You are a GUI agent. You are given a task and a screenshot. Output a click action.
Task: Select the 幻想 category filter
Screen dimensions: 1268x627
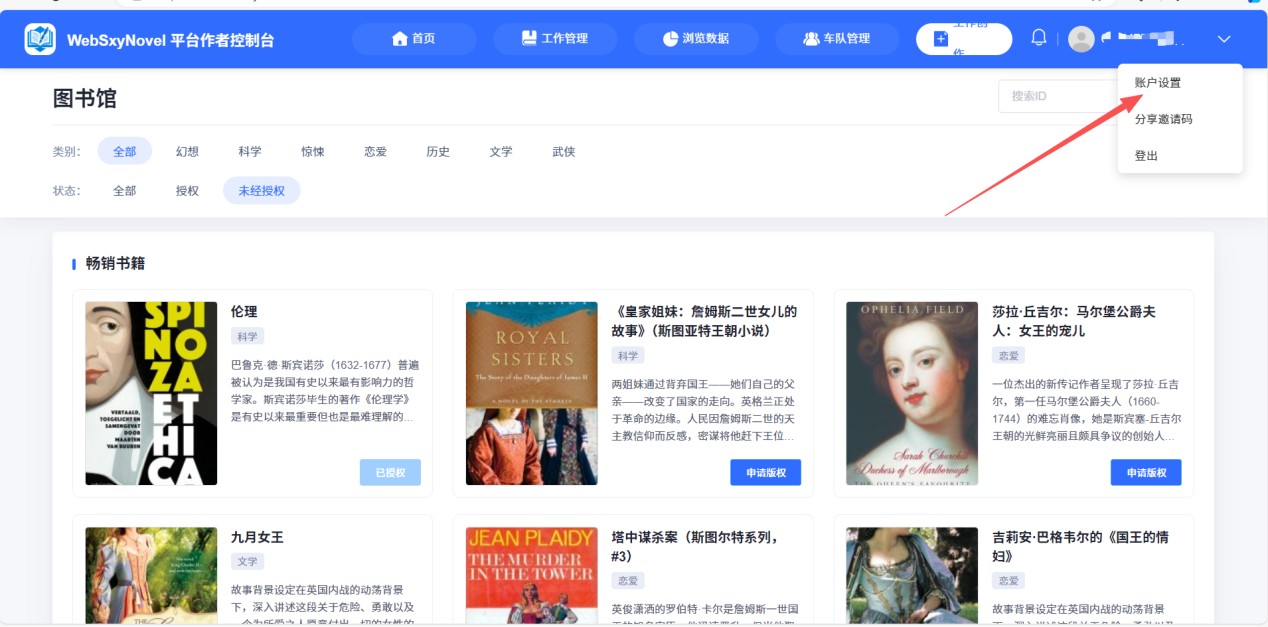pos(187,151)
